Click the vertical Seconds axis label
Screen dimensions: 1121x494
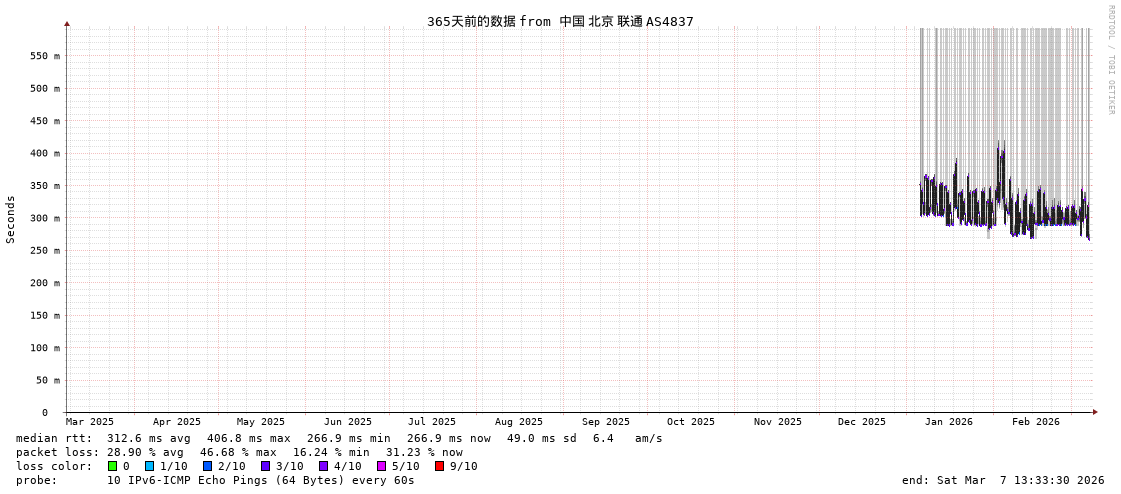(11, 219)
